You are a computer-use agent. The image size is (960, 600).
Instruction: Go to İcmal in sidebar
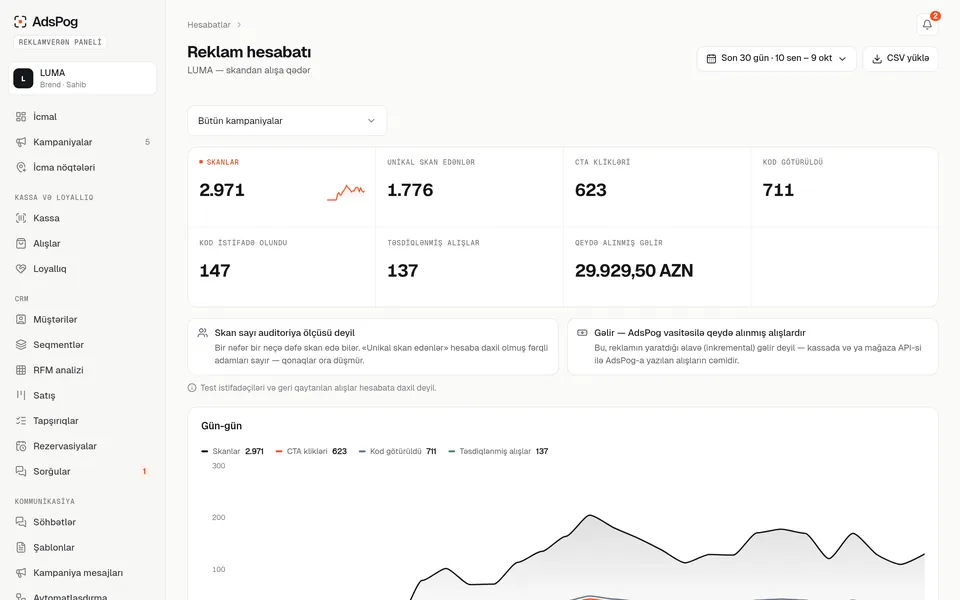pos(83,117)
